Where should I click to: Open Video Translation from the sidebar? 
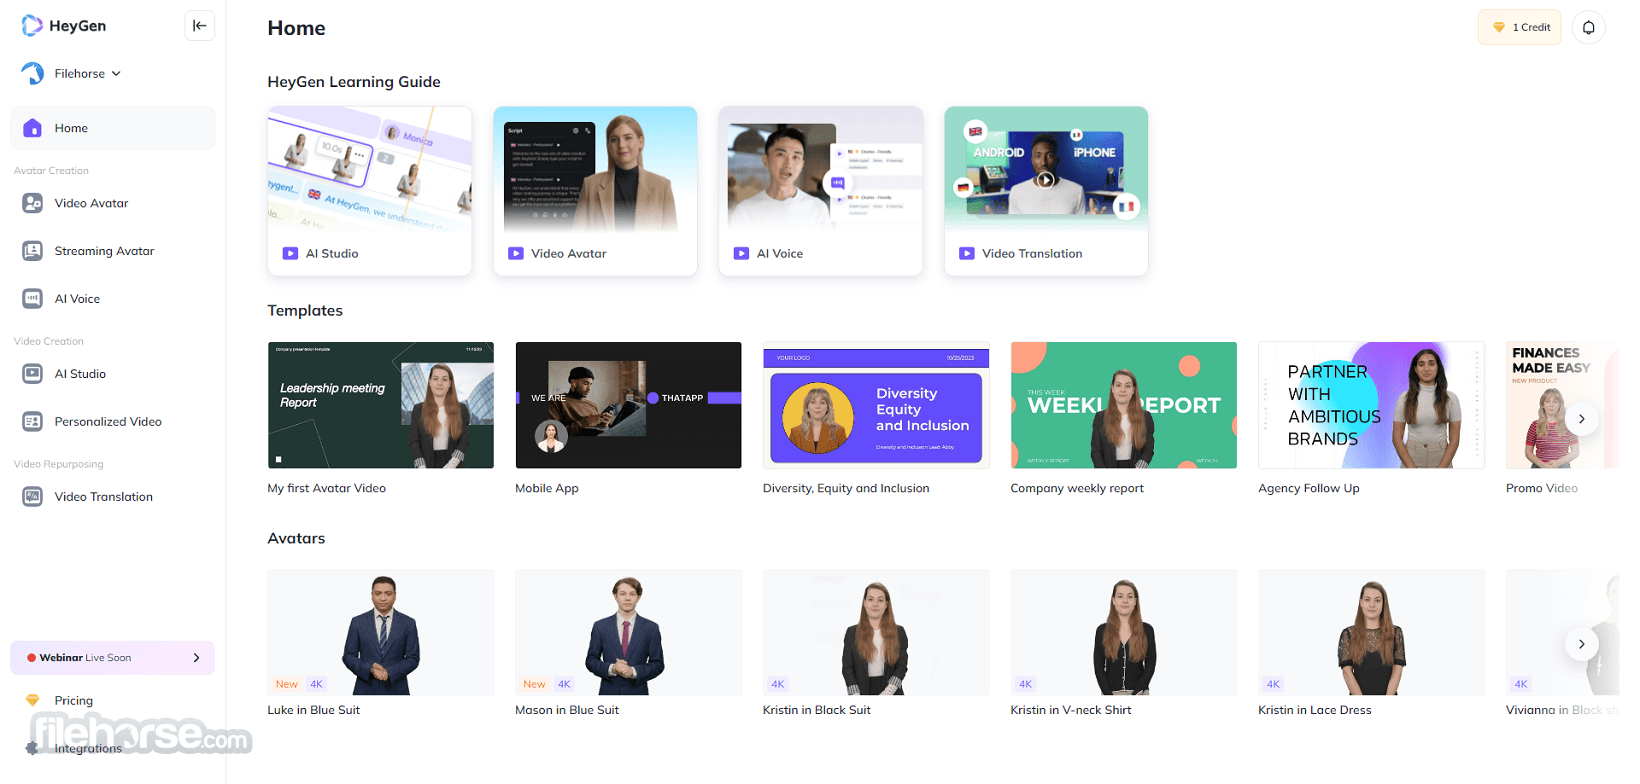(112, 497)
